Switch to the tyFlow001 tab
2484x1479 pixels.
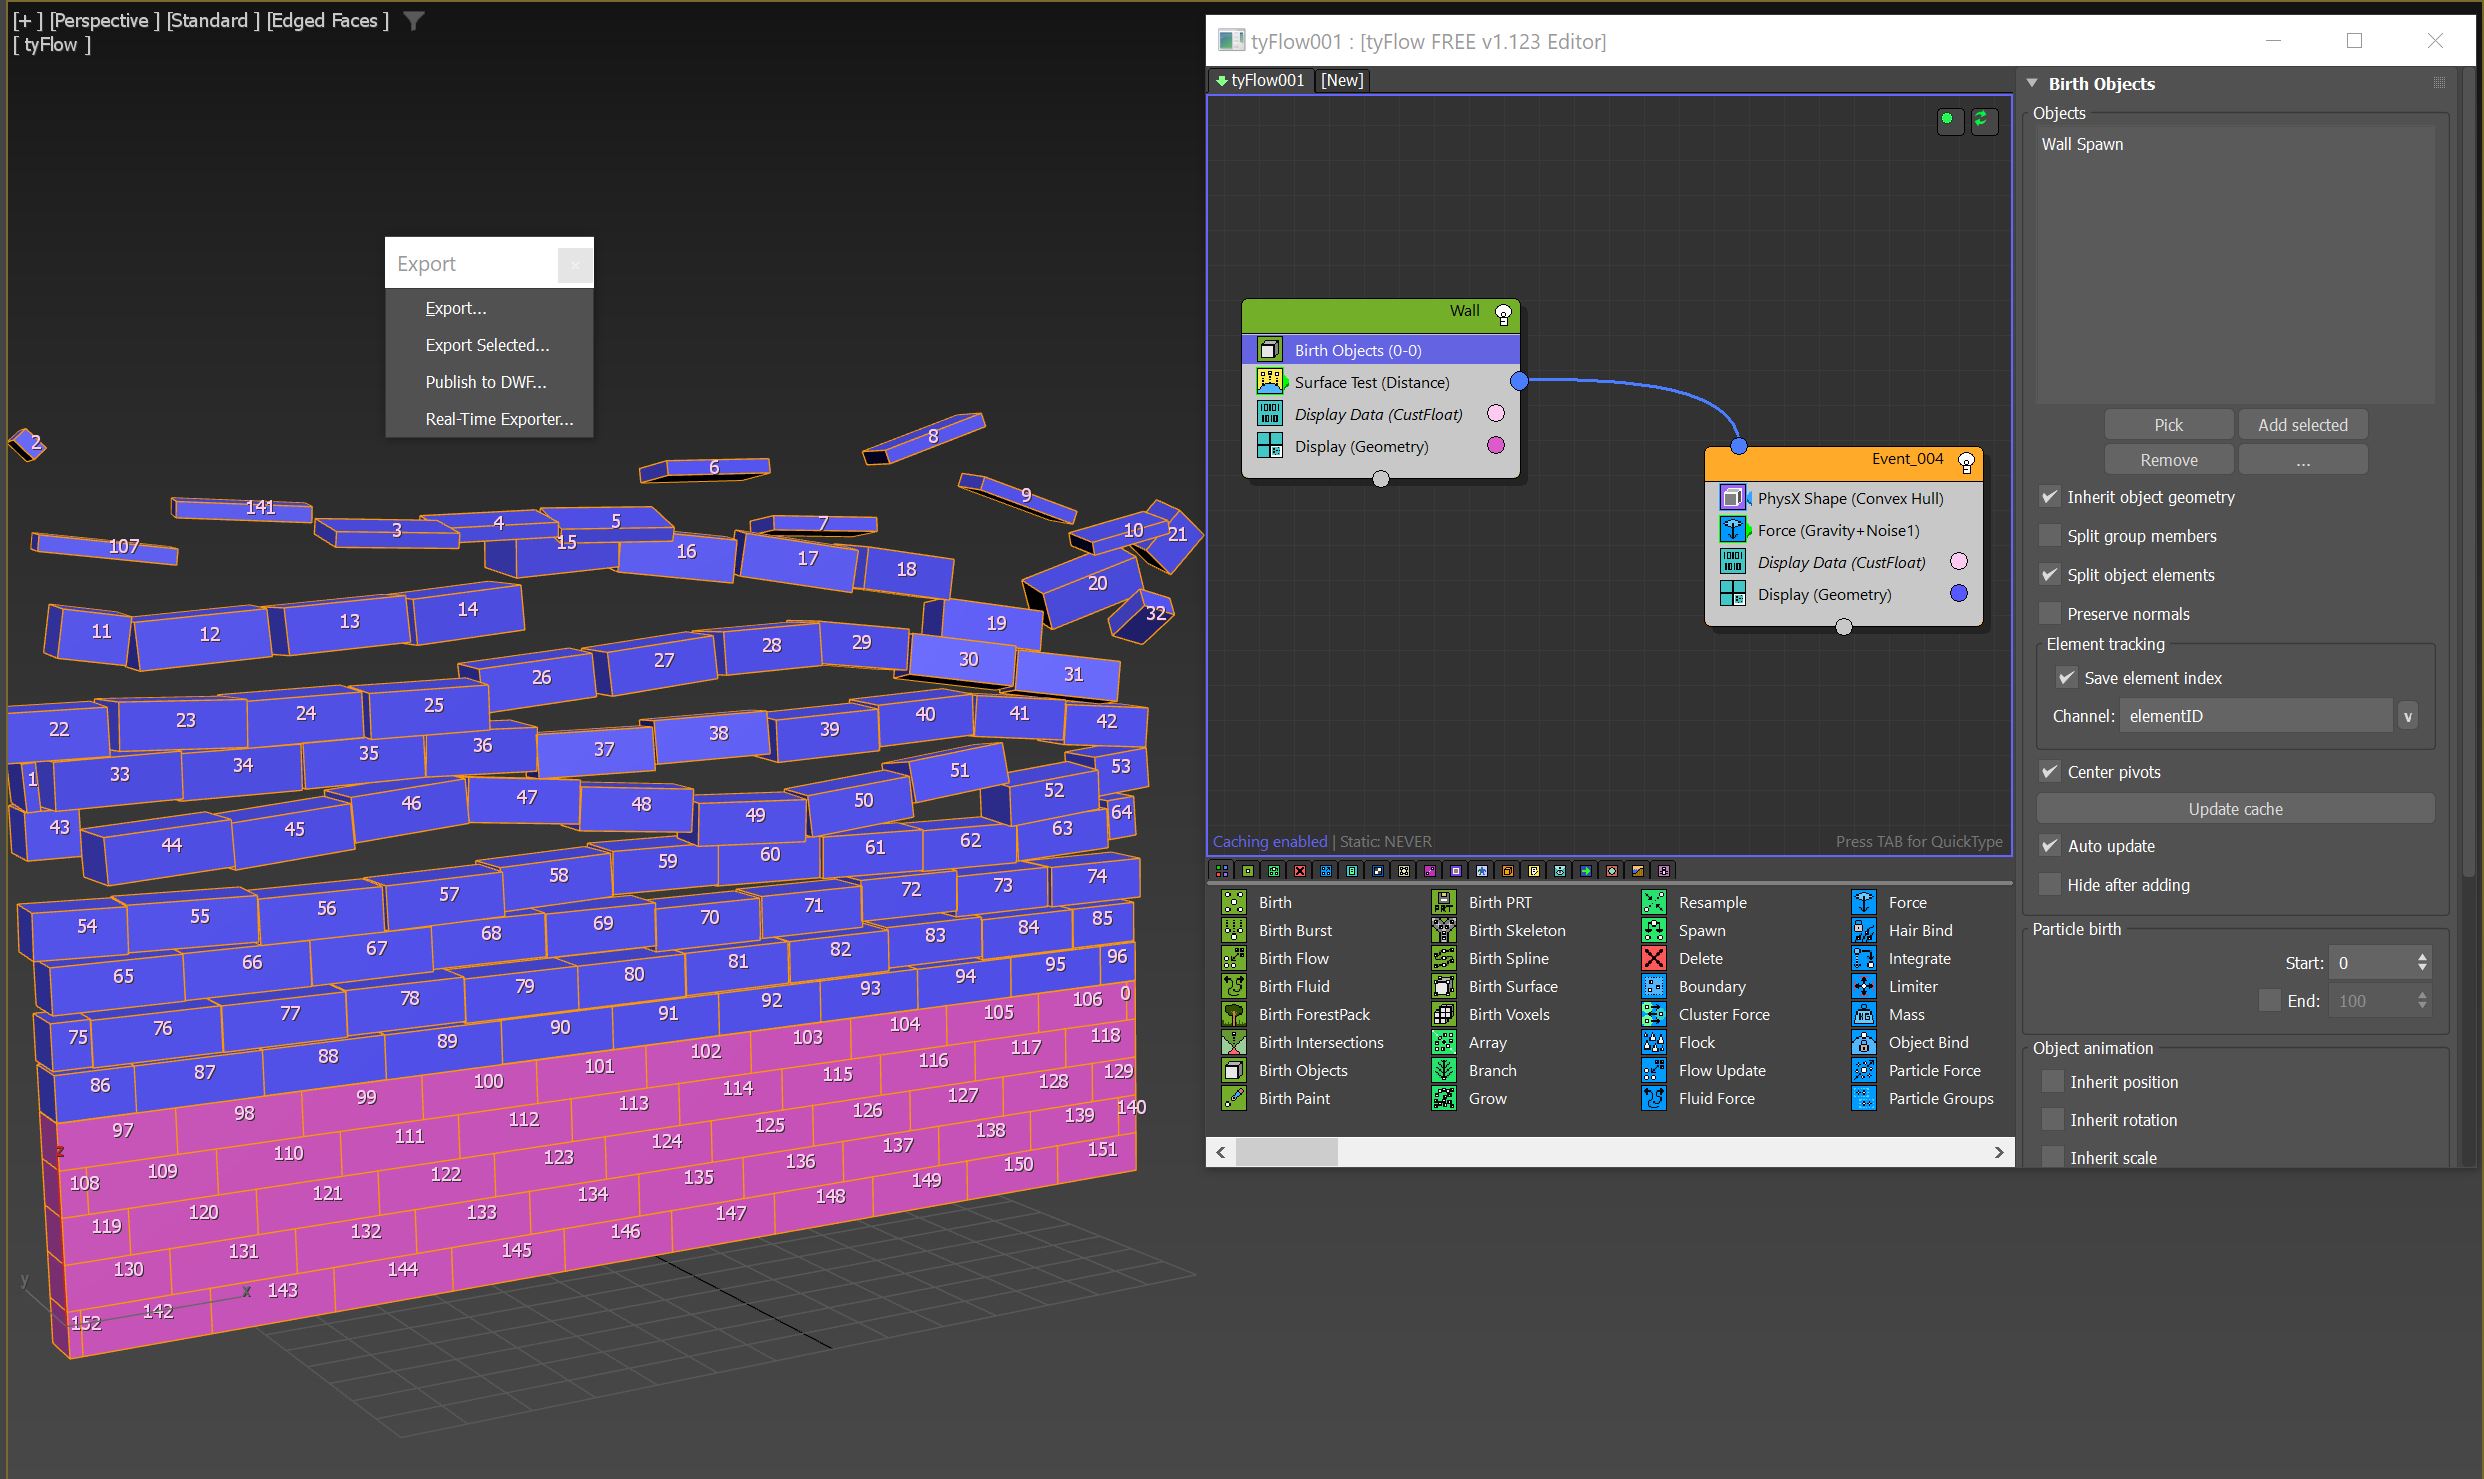point(1260,80)
